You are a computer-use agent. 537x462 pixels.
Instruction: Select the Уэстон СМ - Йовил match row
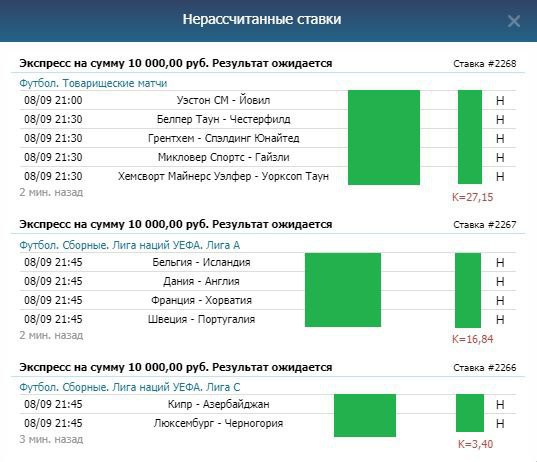pyautogui.click(x=267, y=100)
